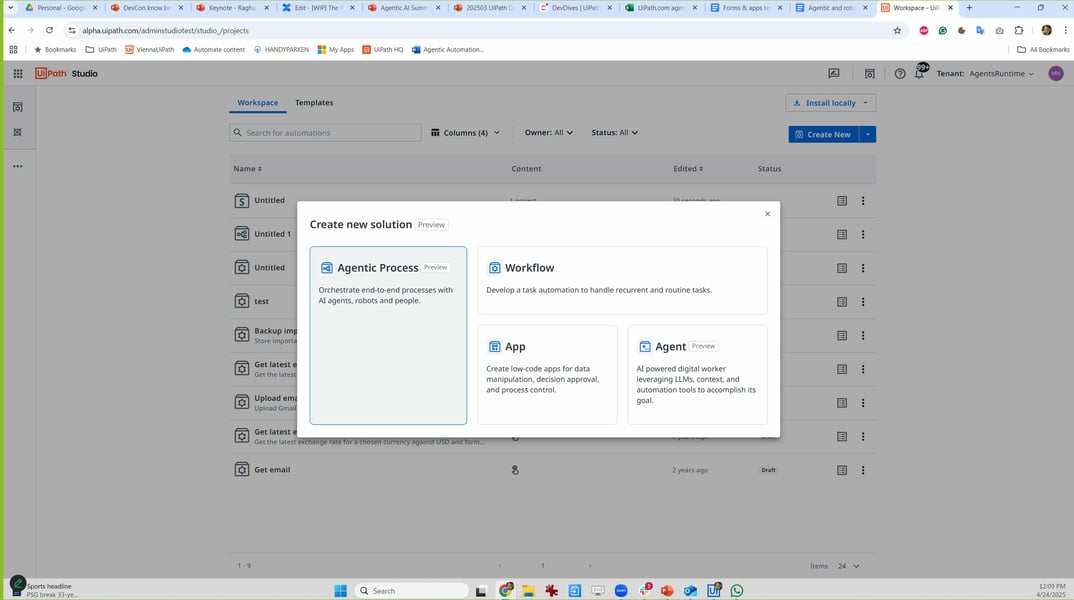Switch to the DevDives browser tab
Screen dimensions: 1074x600
pos(574,8)
